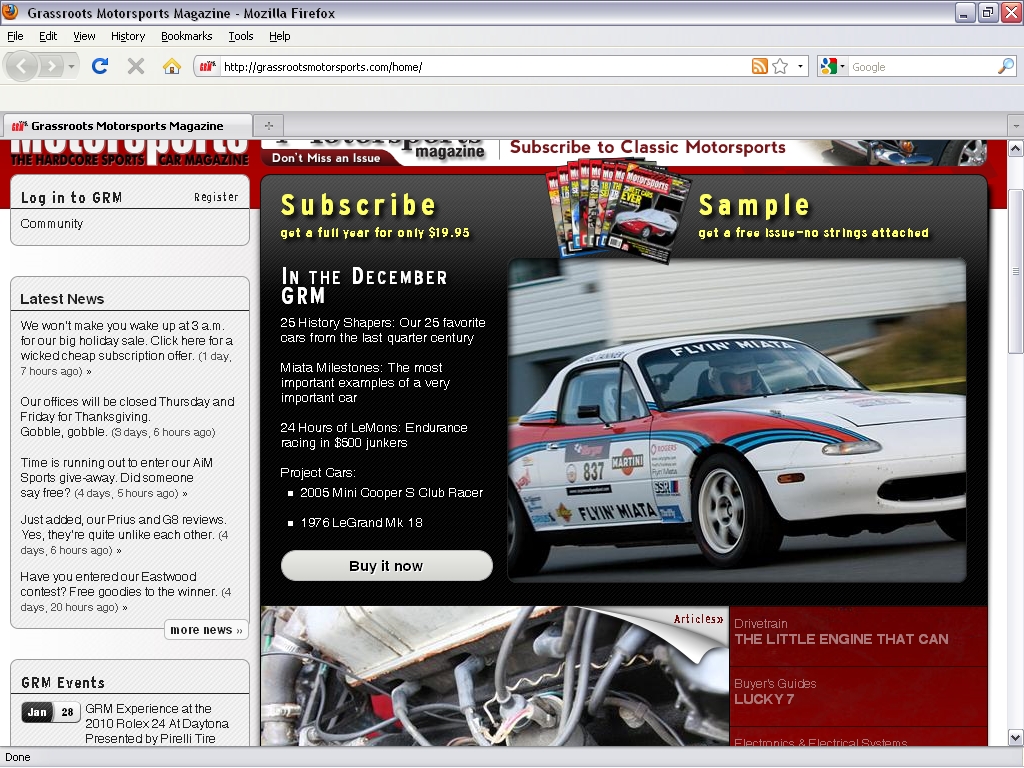Open the recent pages history dropdown
1024x768 pixels.
click(71, 66)
